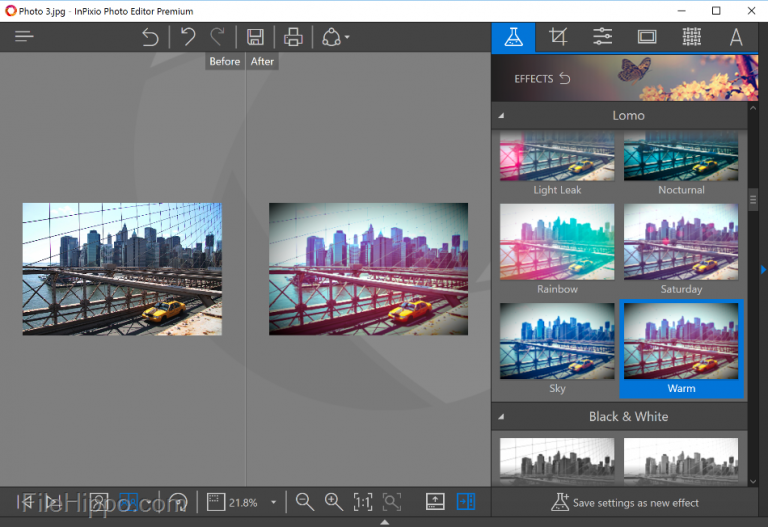Open the Text tool panel
The height and width of the screenshot is (527, 768).
(x=736, y=37)
